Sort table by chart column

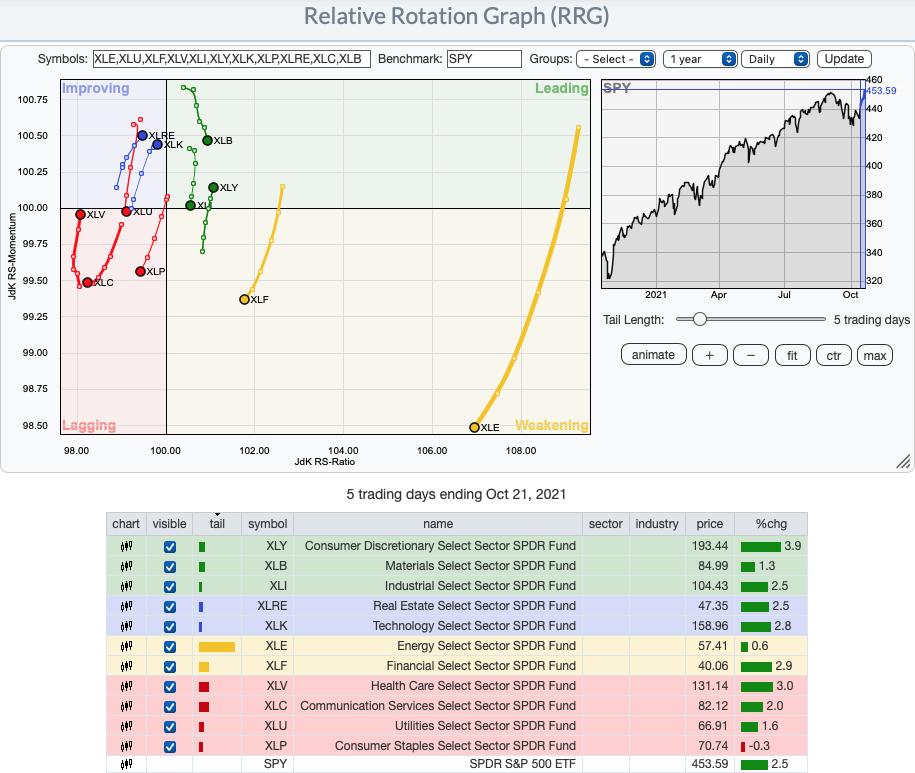(x=126, y=524)
